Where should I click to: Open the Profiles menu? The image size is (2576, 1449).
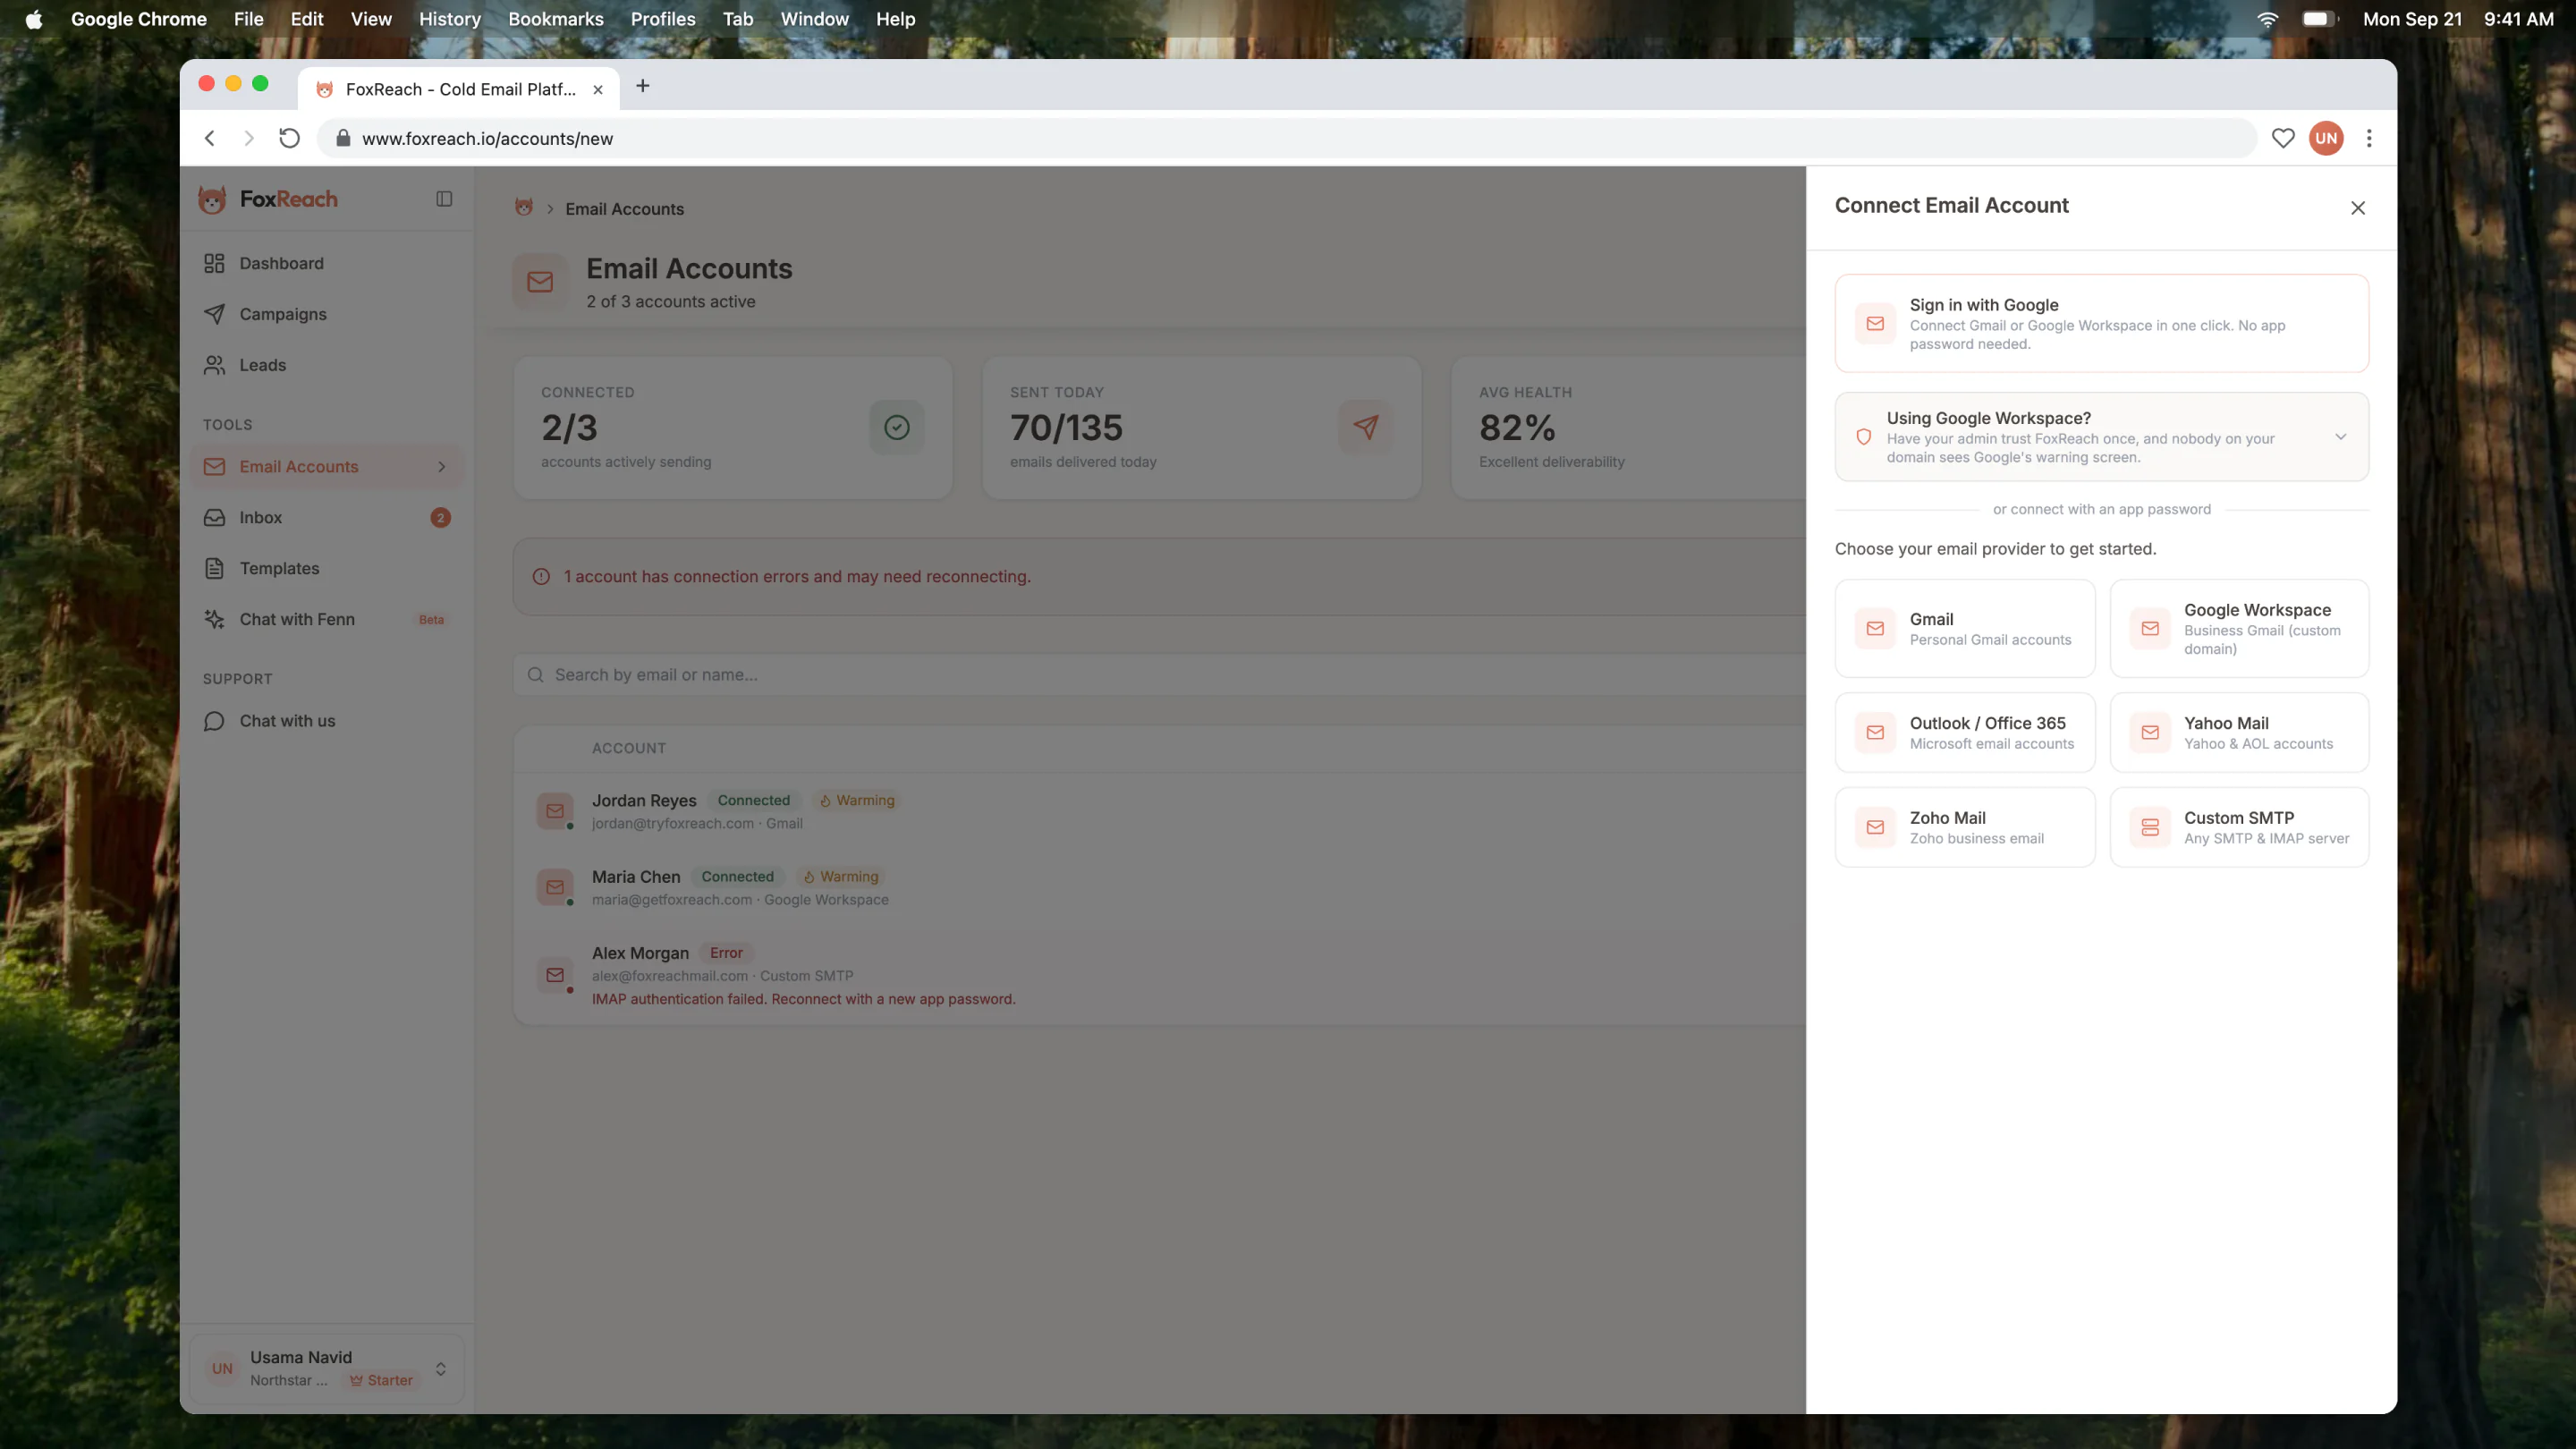pyautogui.click(x=662, y=19)
